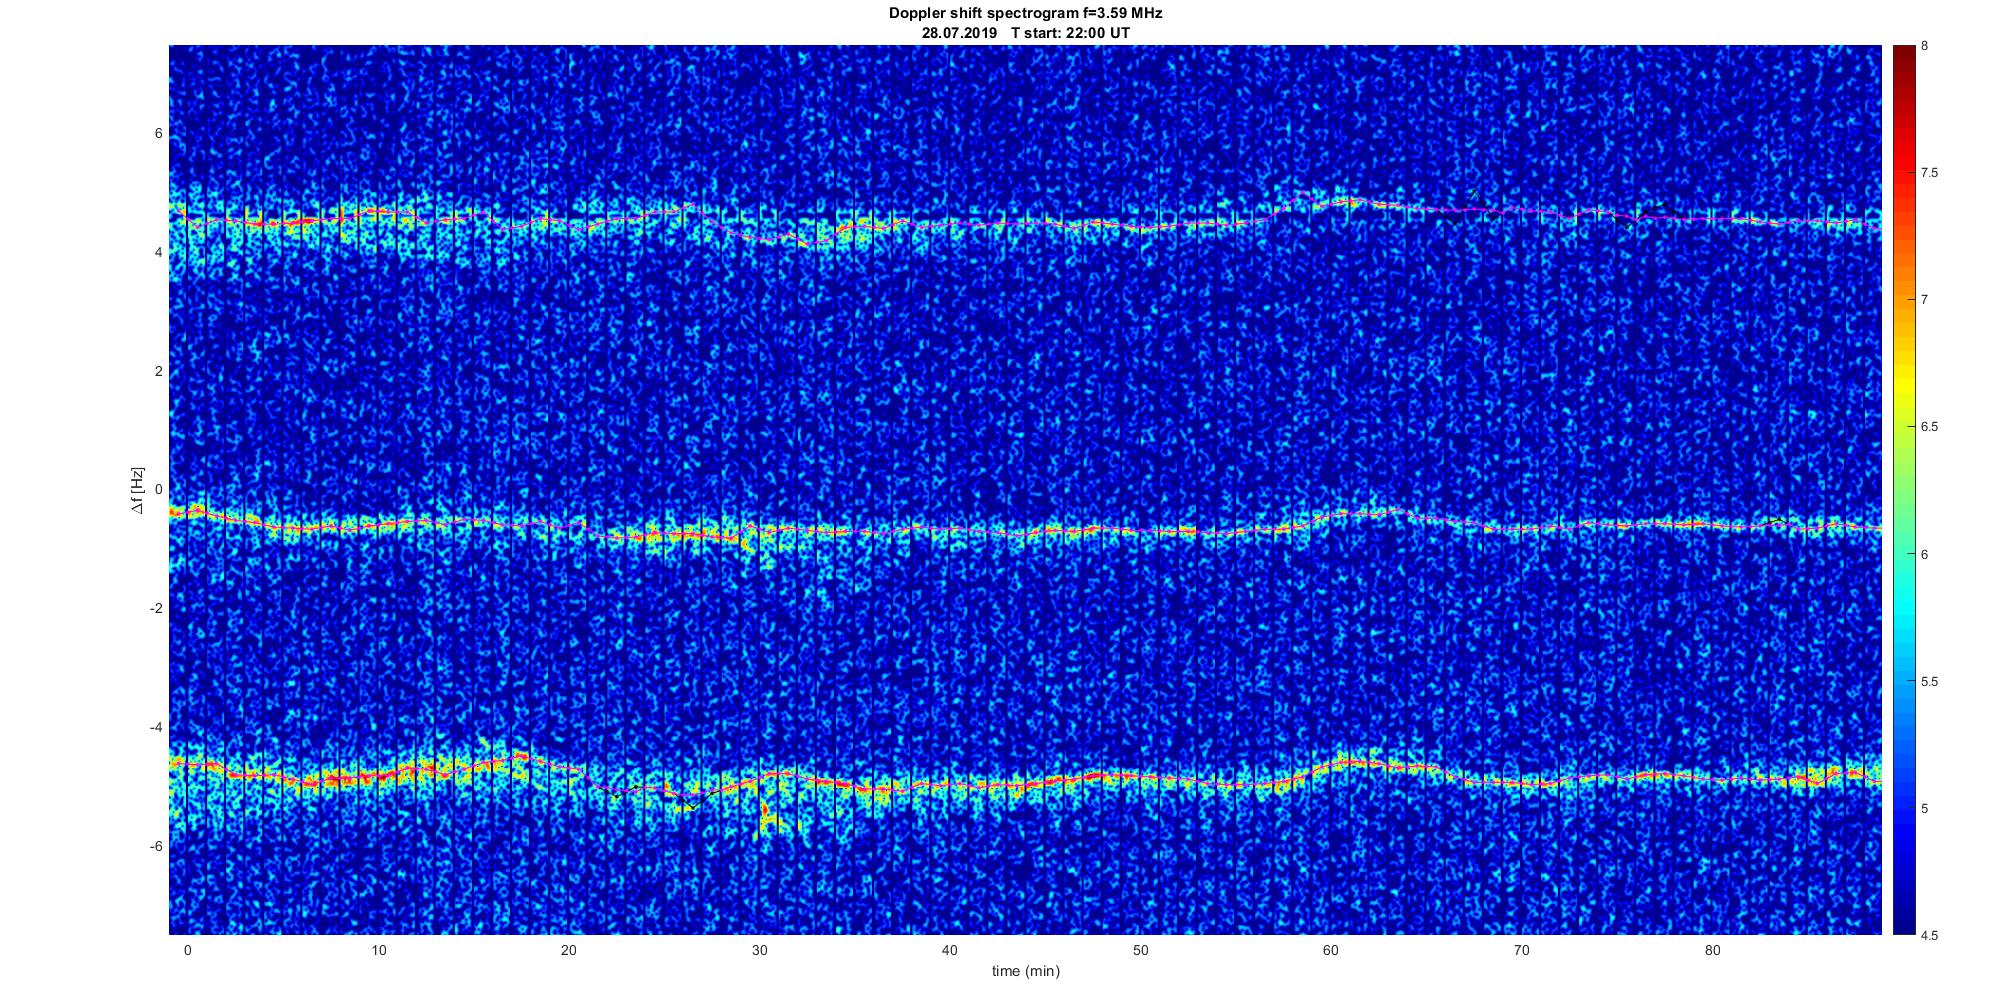Select the subtitle "28.07.2019 T start: 22:00 UT"
This screenshot has height=1003, width=2000.
[1026, 33]
